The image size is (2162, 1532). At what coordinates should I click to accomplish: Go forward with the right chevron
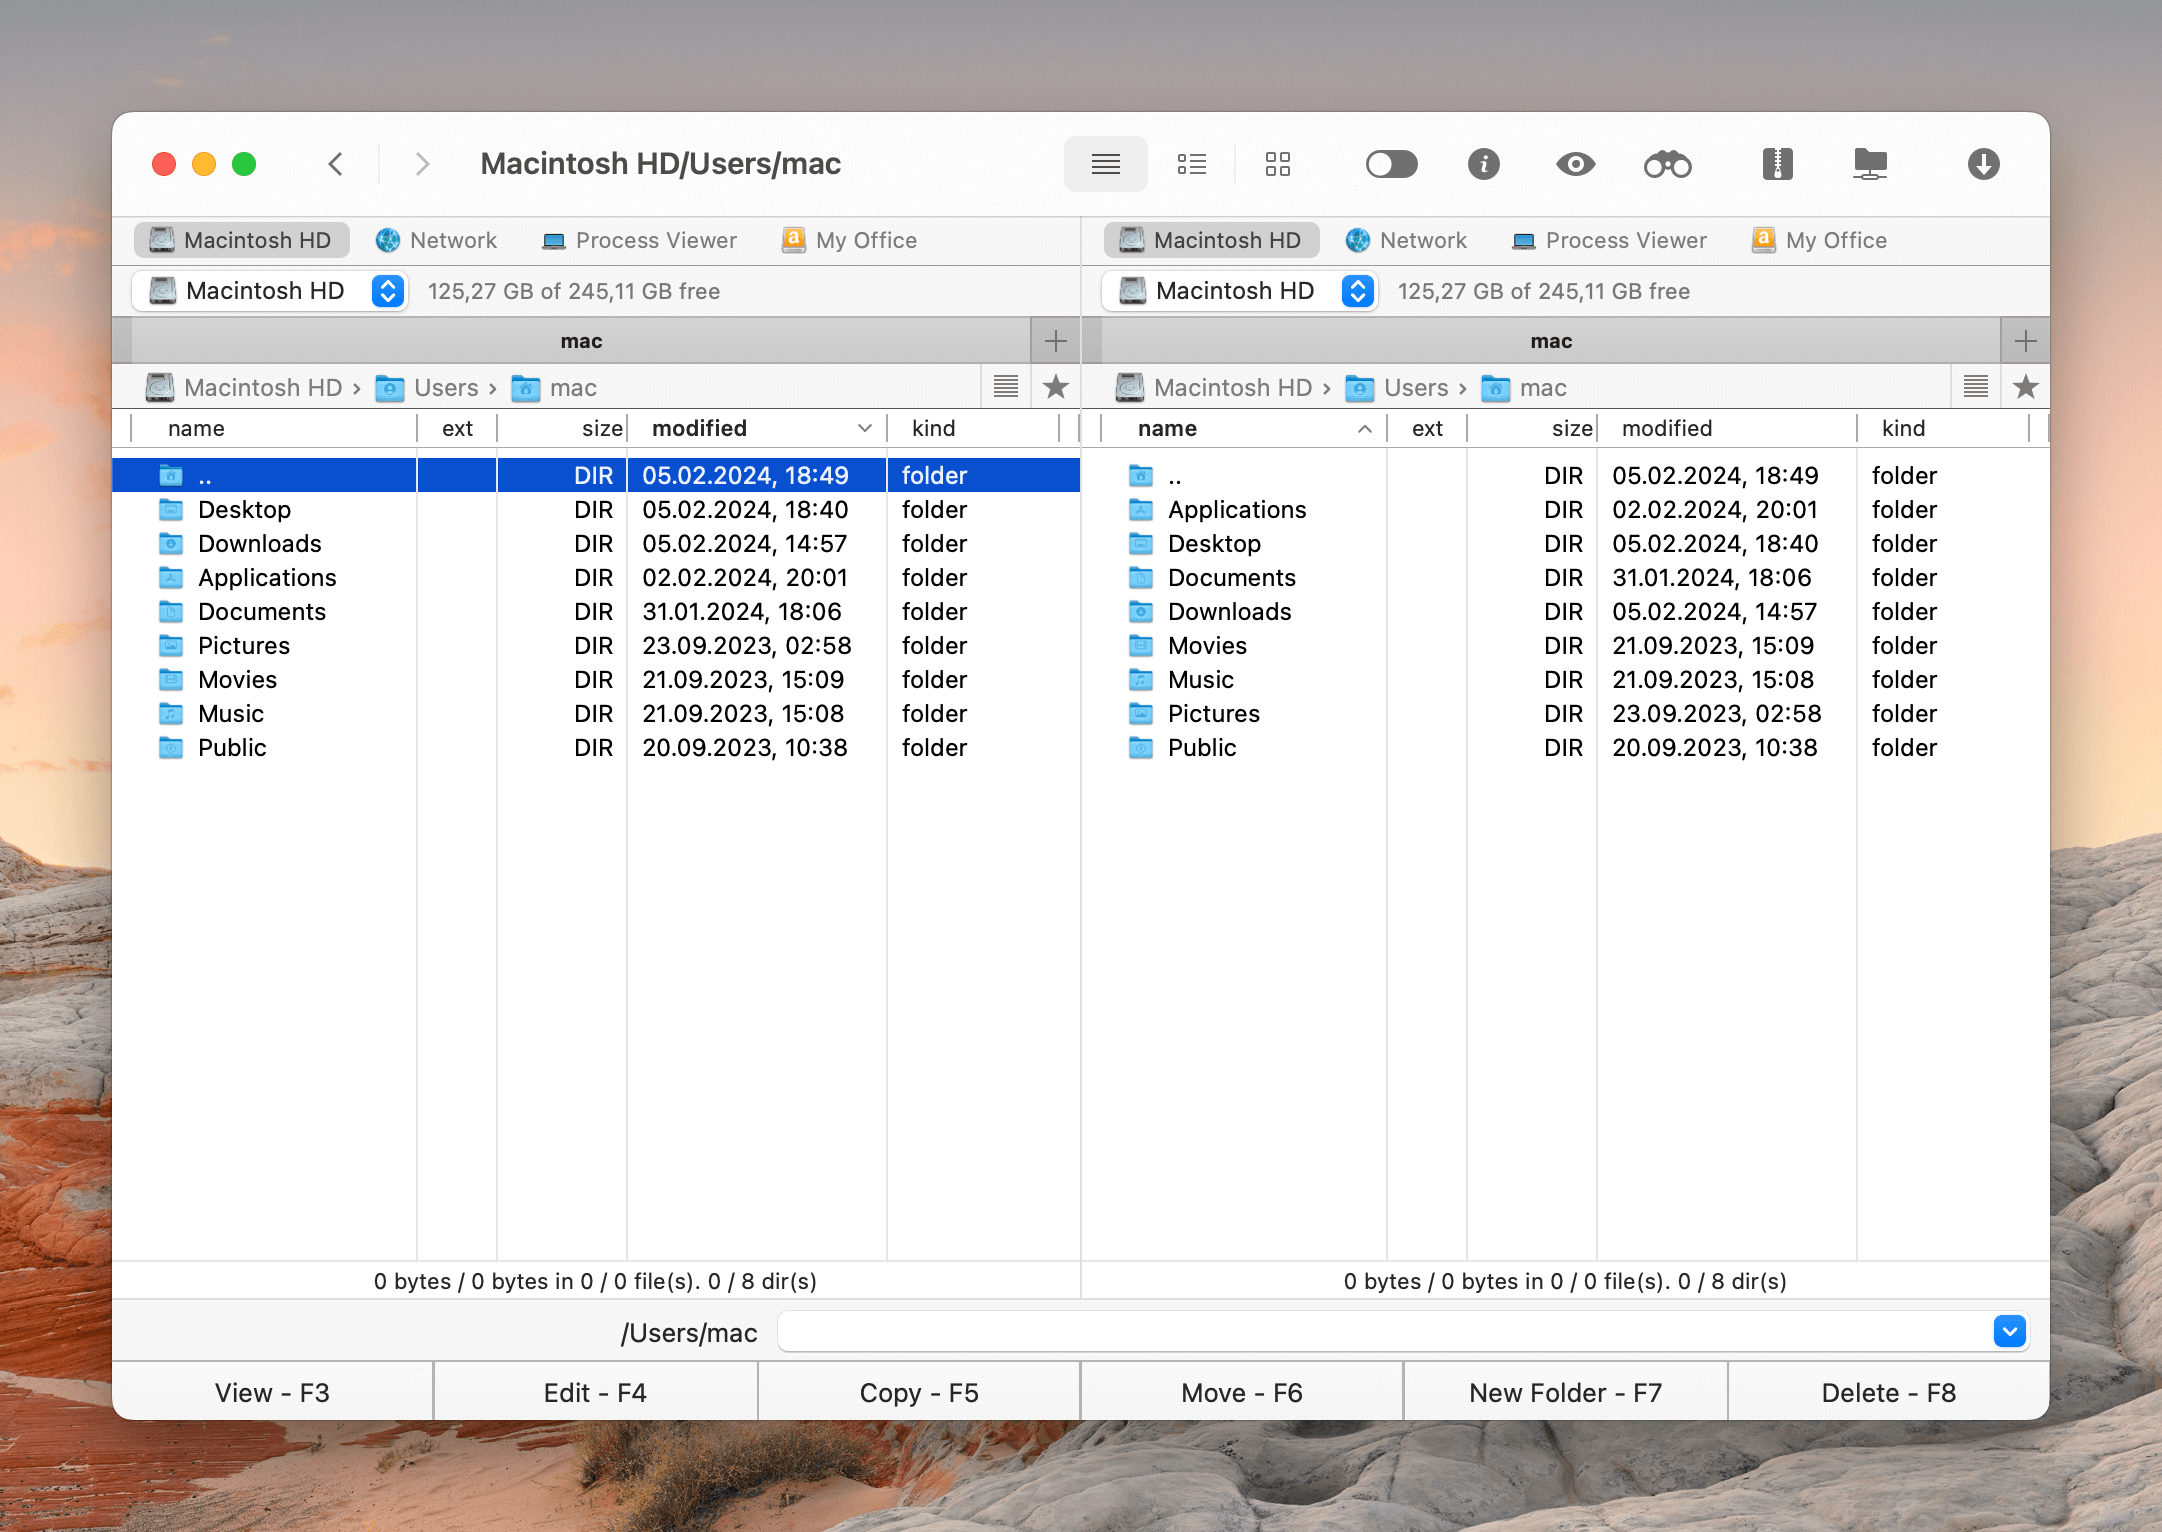[422, 164]
